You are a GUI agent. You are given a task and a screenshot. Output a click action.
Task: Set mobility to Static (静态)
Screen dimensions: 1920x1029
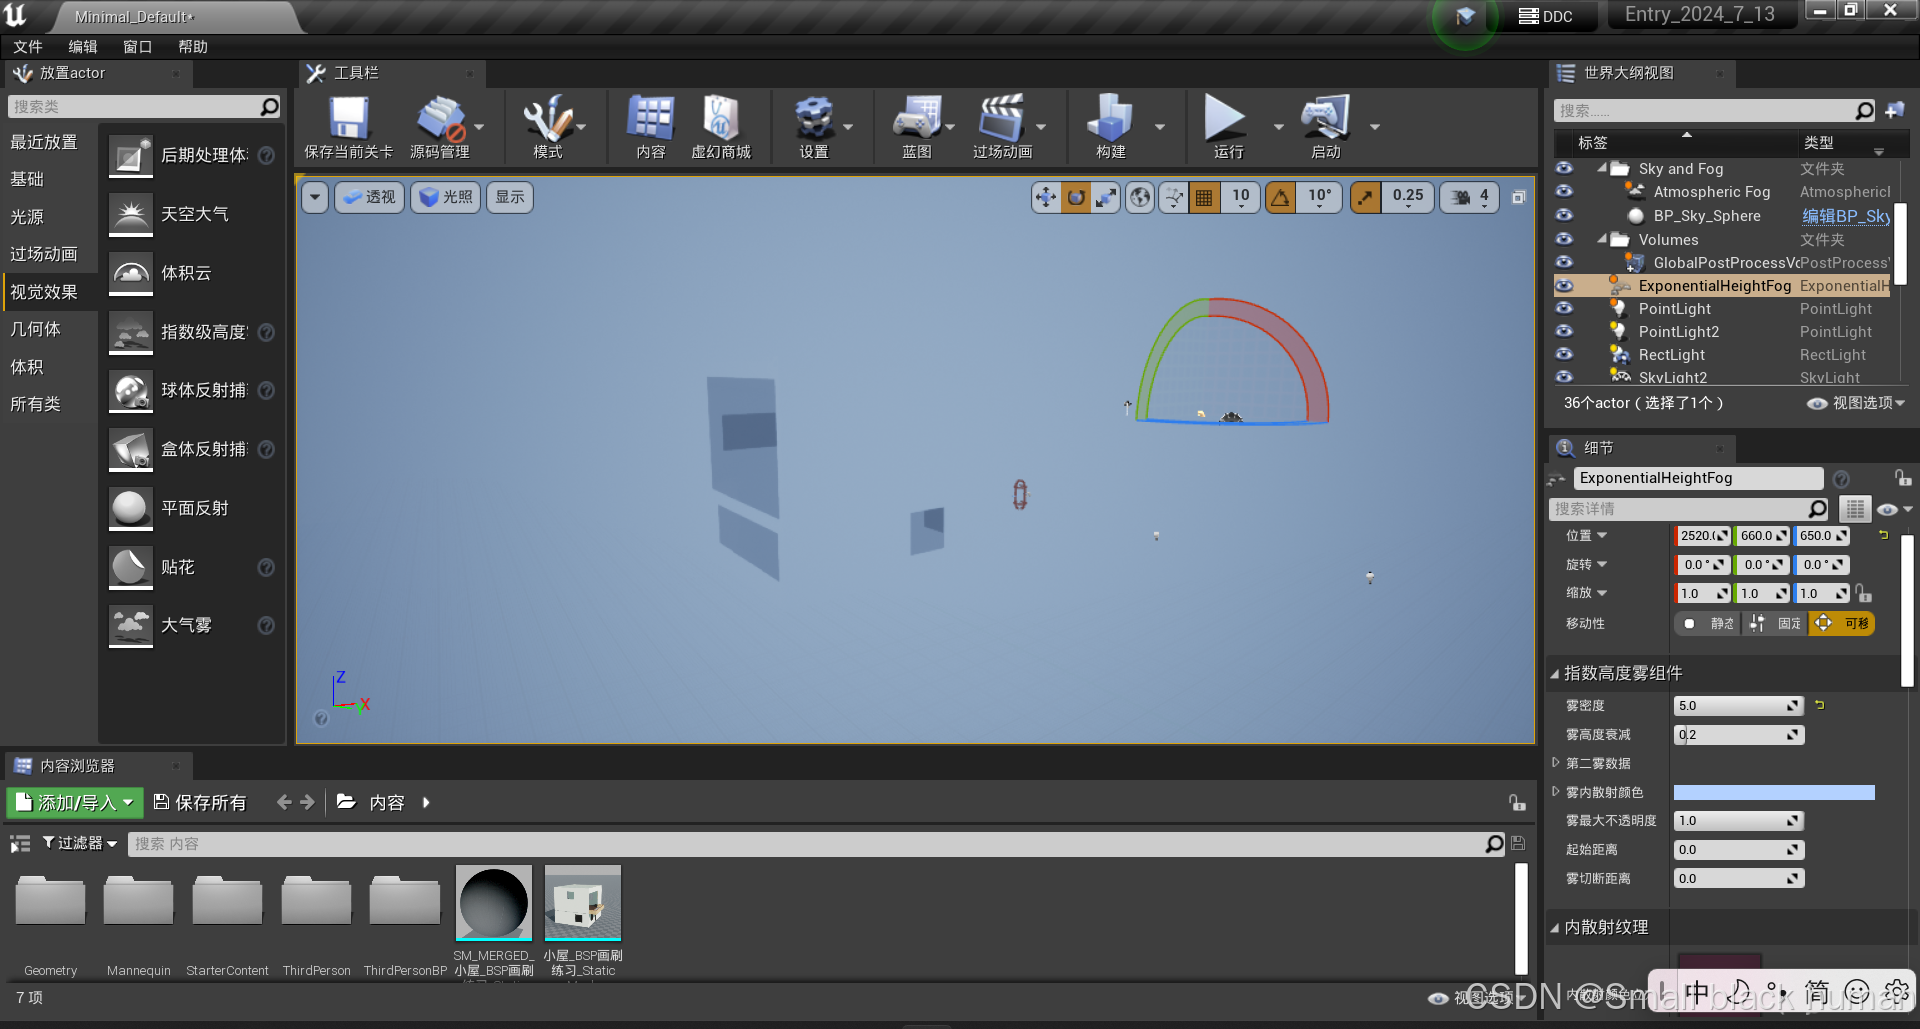(1709, 624)
